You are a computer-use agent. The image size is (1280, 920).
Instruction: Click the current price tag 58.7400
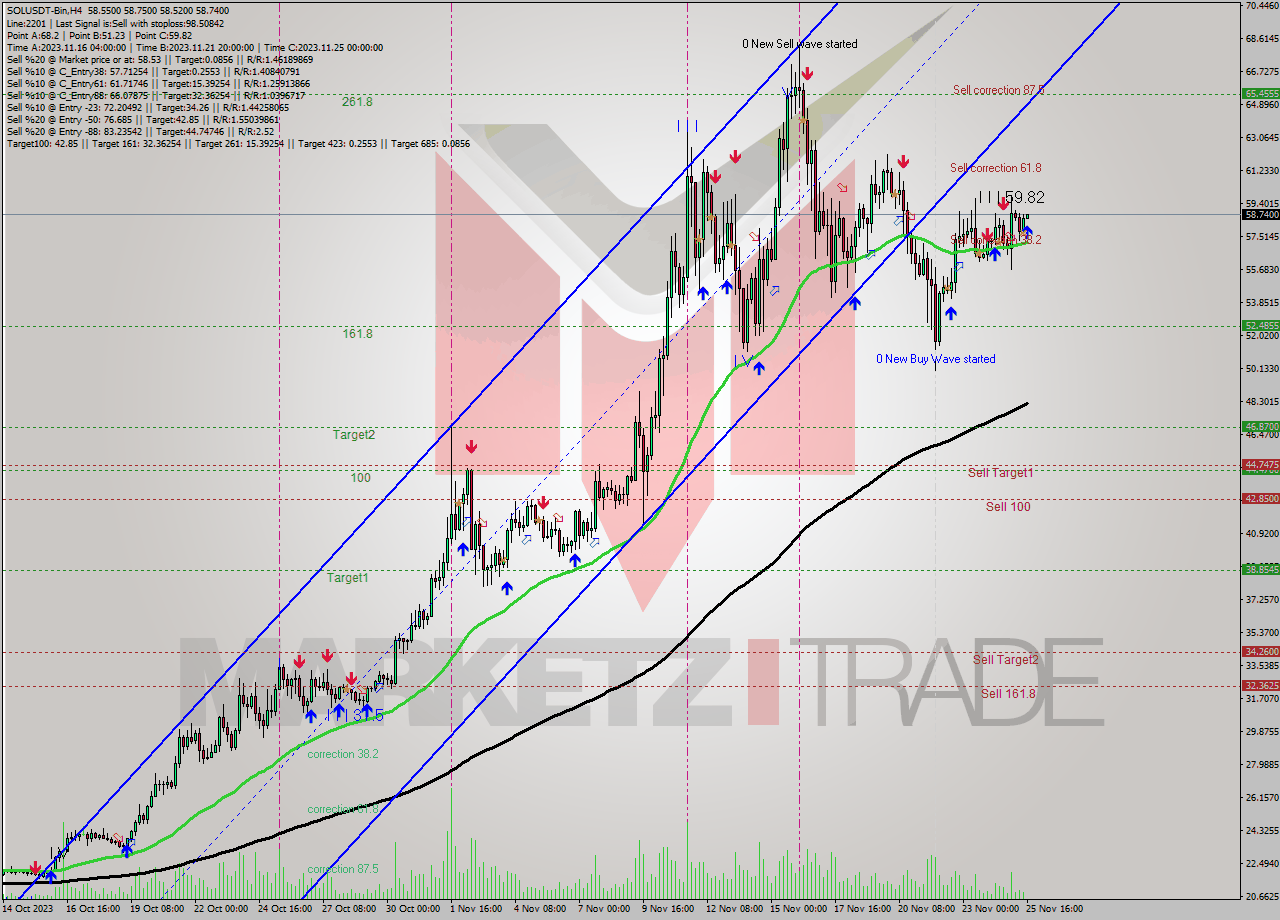point(1261,214)
